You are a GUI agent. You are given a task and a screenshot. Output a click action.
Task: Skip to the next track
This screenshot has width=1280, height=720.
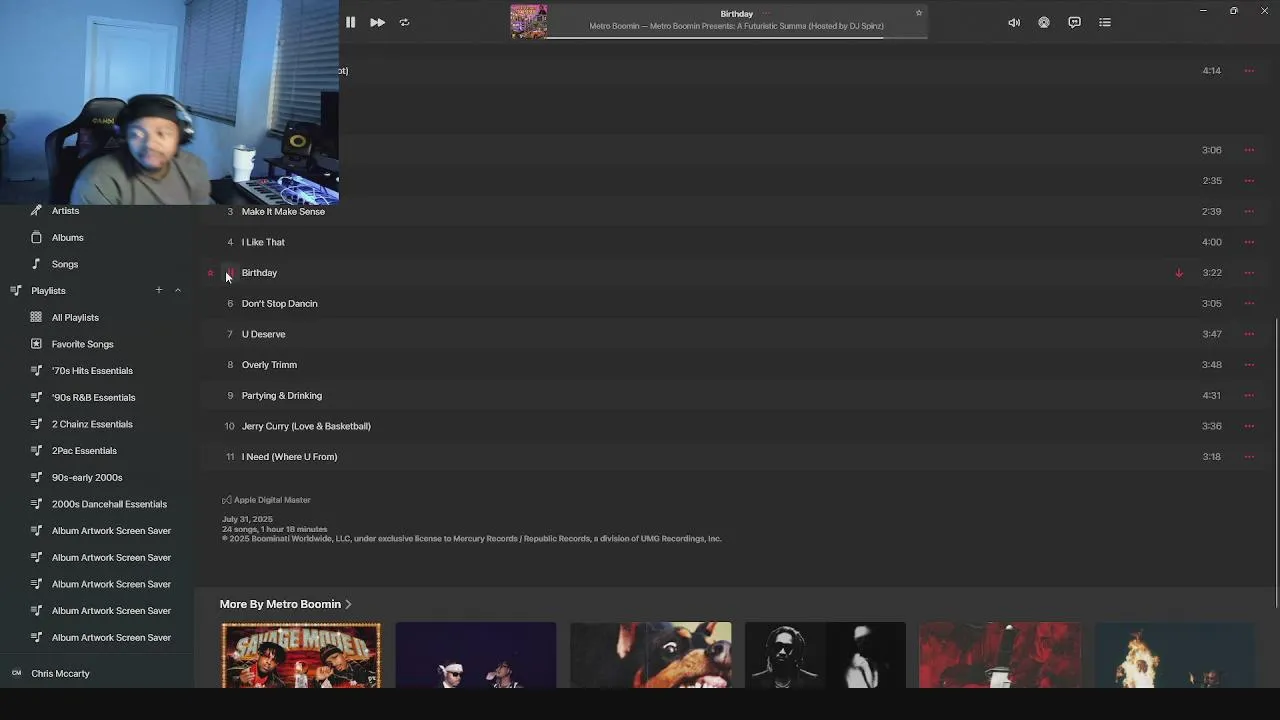point(377,22)
